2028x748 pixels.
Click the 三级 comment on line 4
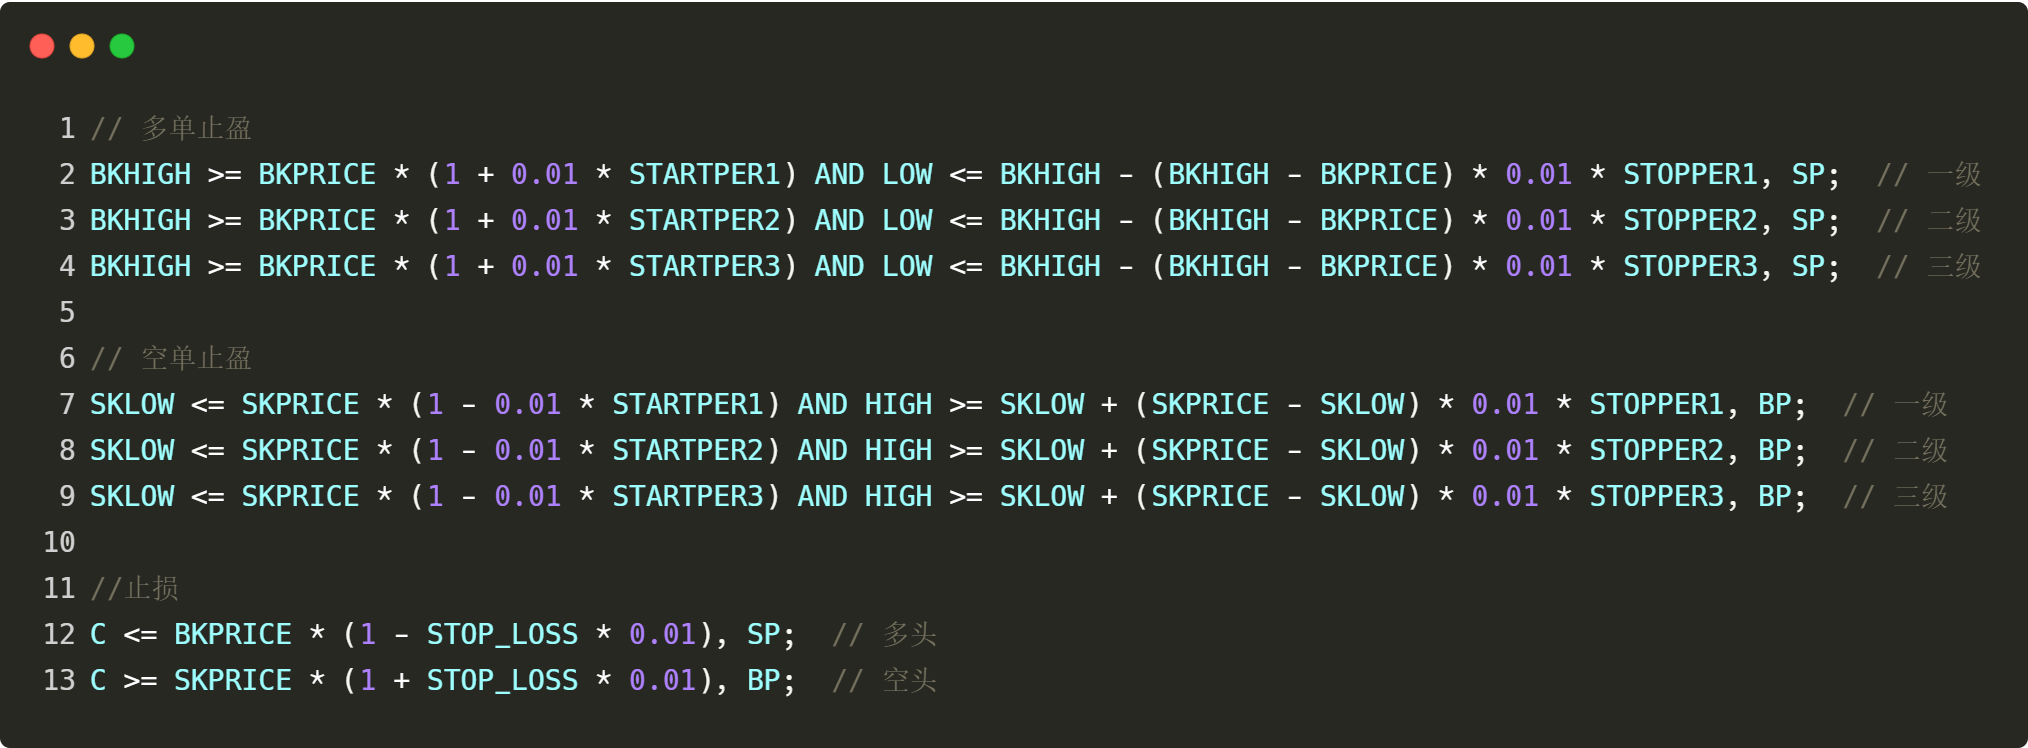[1954, 266]
